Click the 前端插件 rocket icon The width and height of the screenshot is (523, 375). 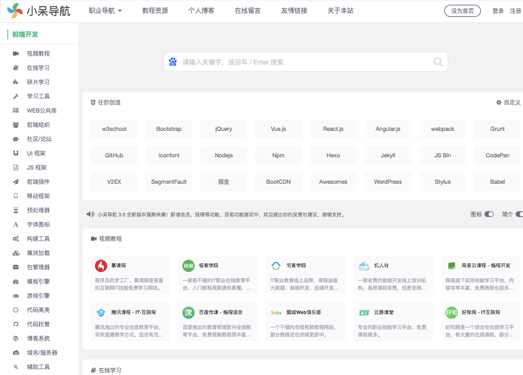[16, 182]
